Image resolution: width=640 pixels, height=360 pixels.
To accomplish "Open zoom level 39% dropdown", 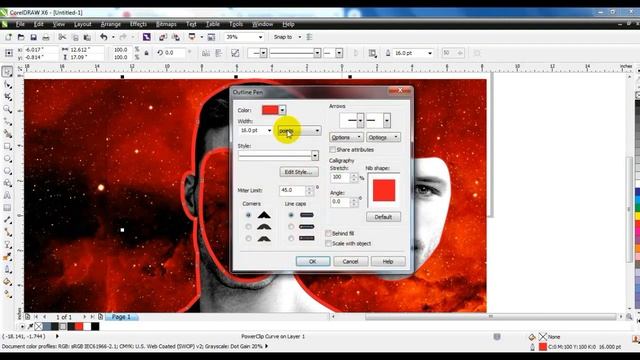I will (x=260, y=37).
